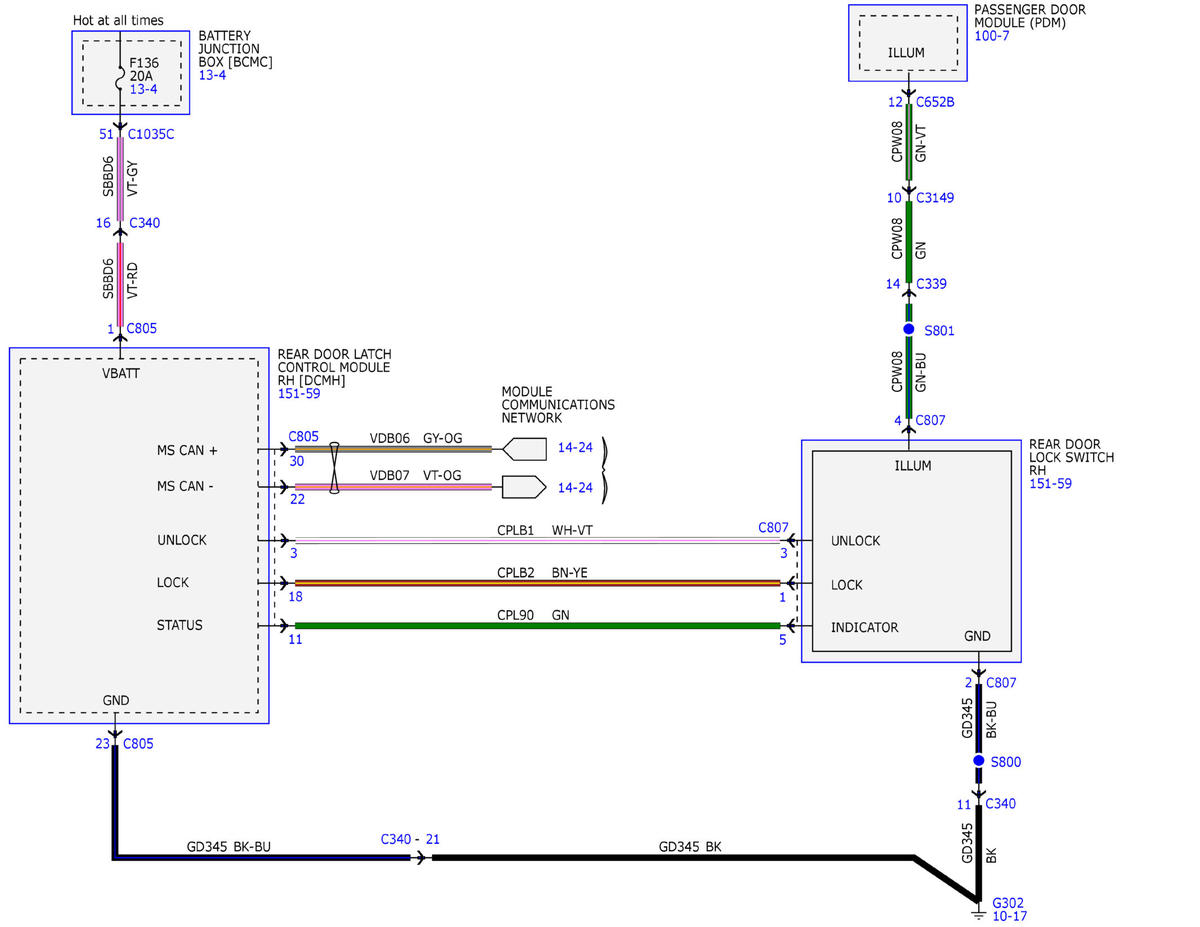Click the INDICATOR pin label

[x=865, y=628]
